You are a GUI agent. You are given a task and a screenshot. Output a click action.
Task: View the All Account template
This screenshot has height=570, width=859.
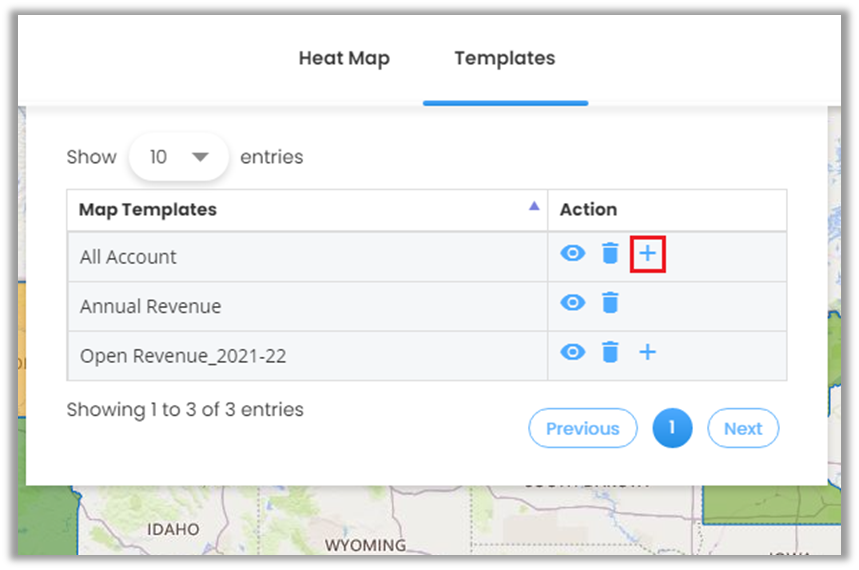coord(572,254)
